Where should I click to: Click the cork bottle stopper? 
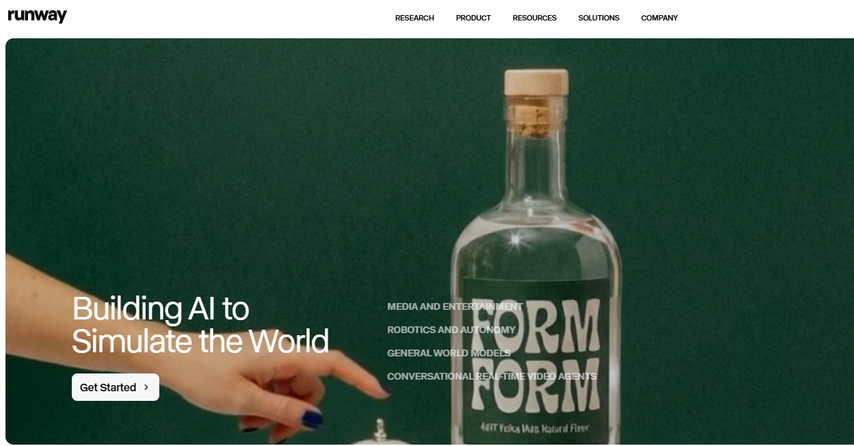pyautogui.click(x=536, y=102)
